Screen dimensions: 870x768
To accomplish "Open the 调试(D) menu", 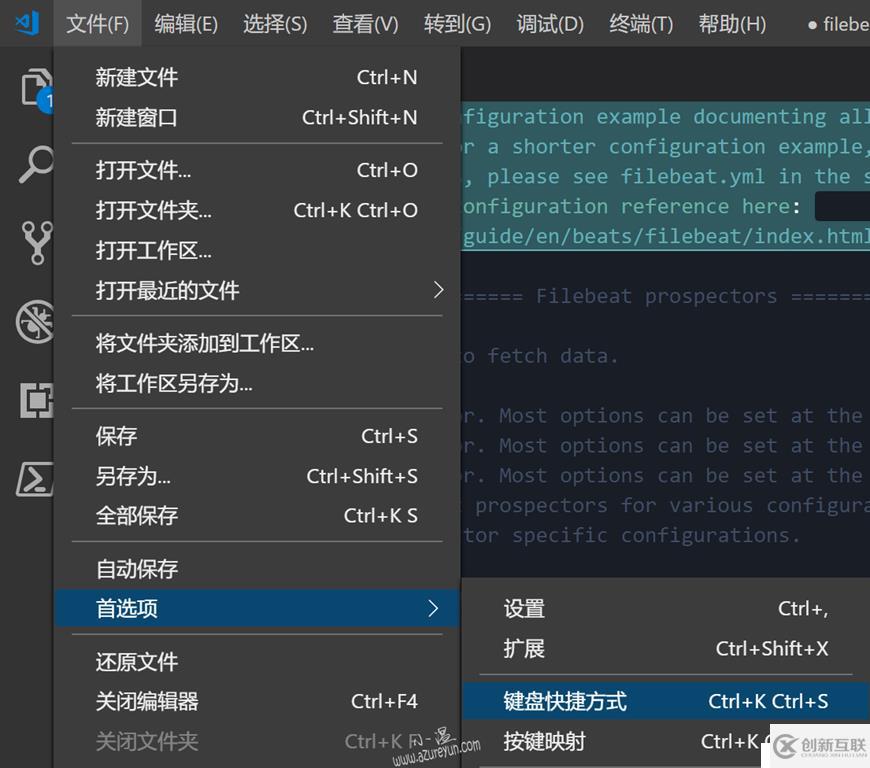I will [550, 24].
